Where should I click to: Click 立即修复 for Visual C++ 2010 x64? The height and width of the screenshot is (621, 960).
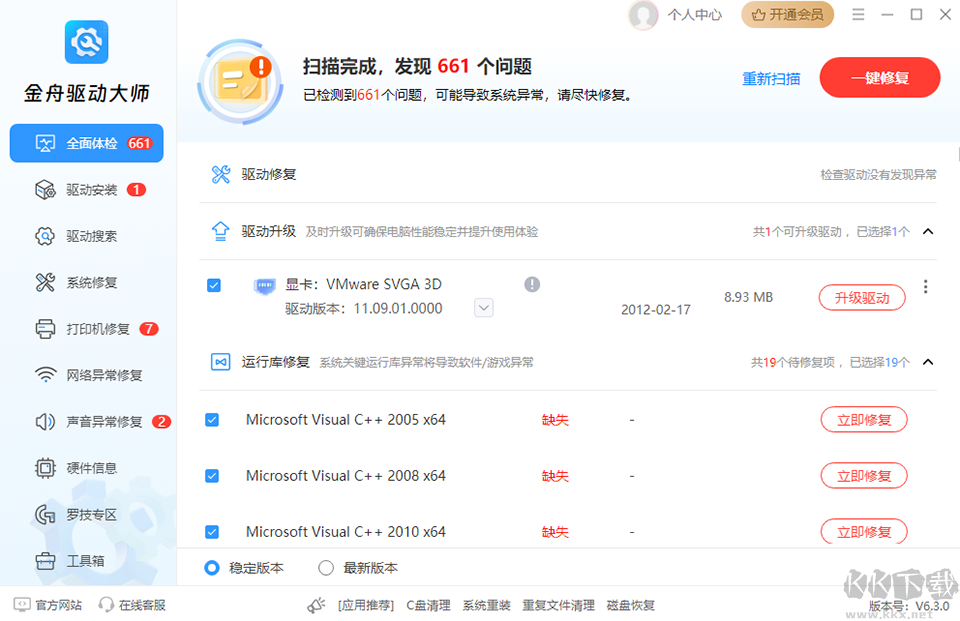(x=864, y=532)
